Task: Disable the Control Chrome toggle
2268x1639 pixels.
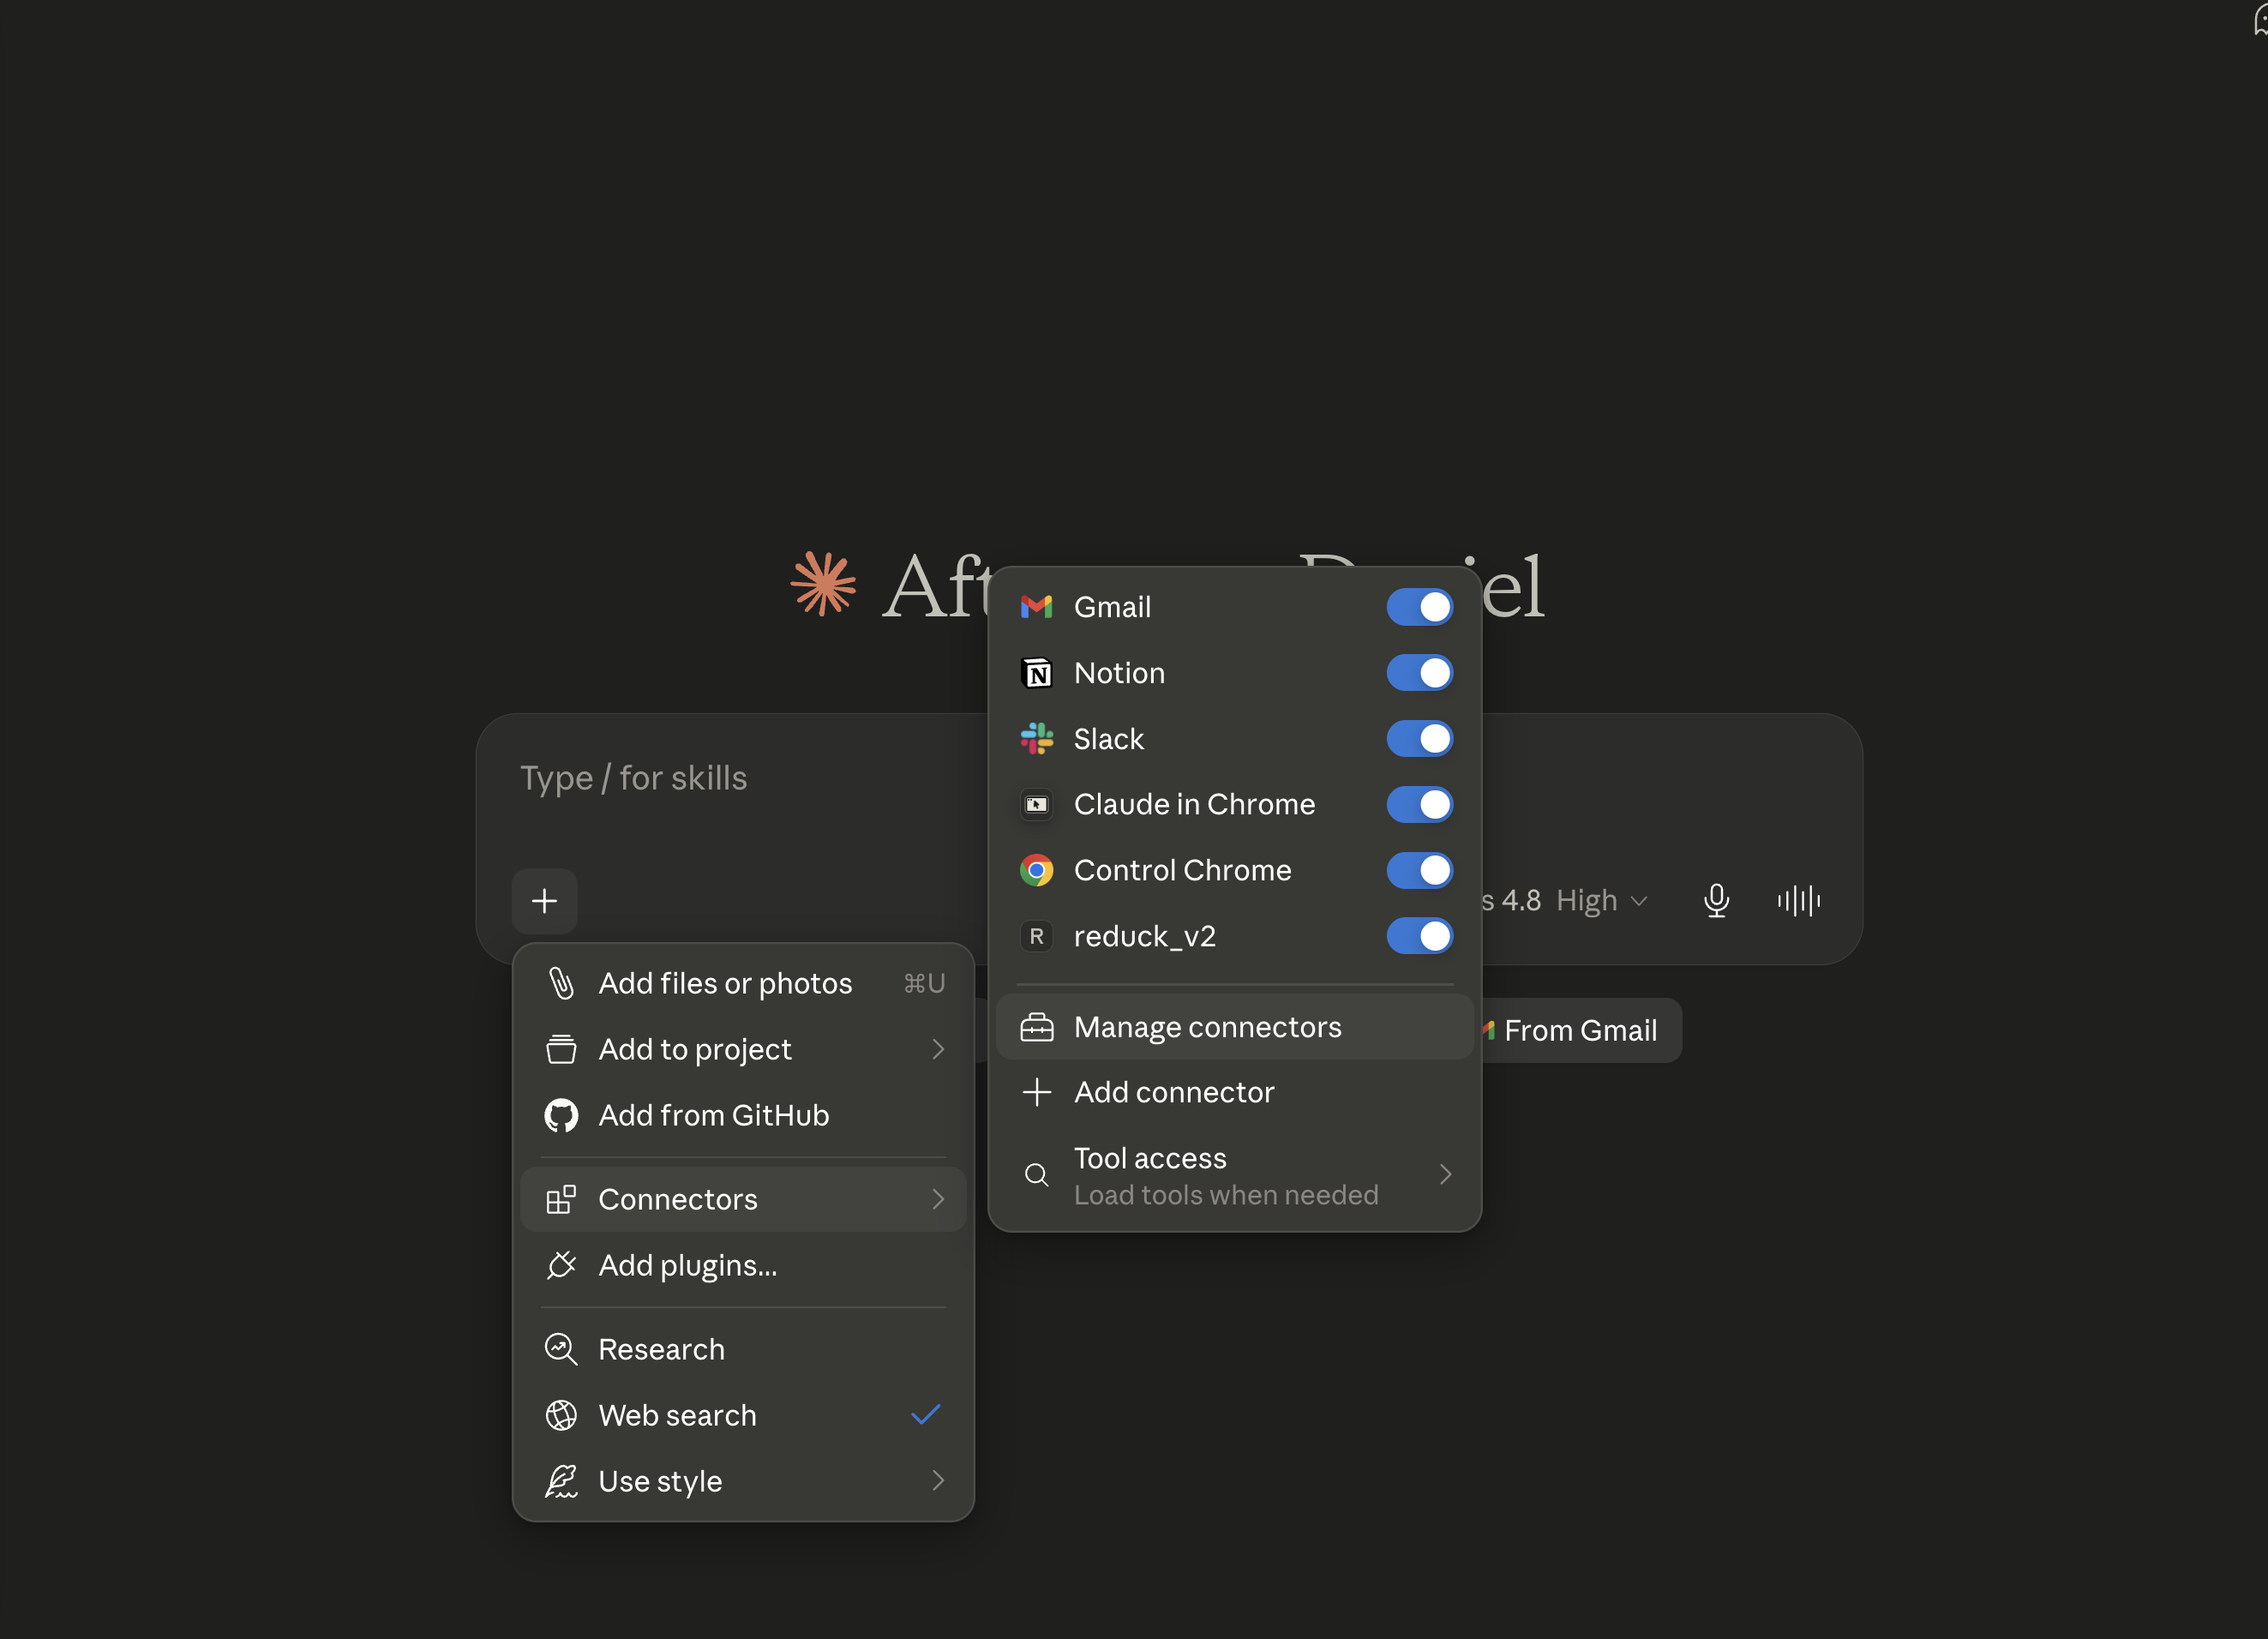Action: click(x=1420, y=871)
